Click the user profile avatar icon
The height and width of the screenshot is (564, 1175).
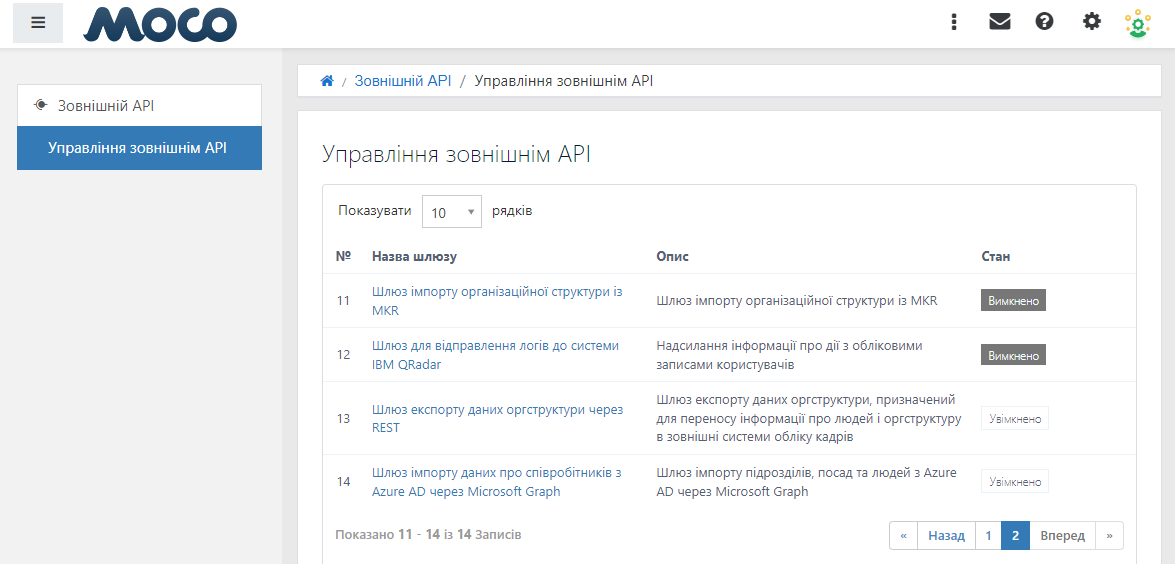1138,23
